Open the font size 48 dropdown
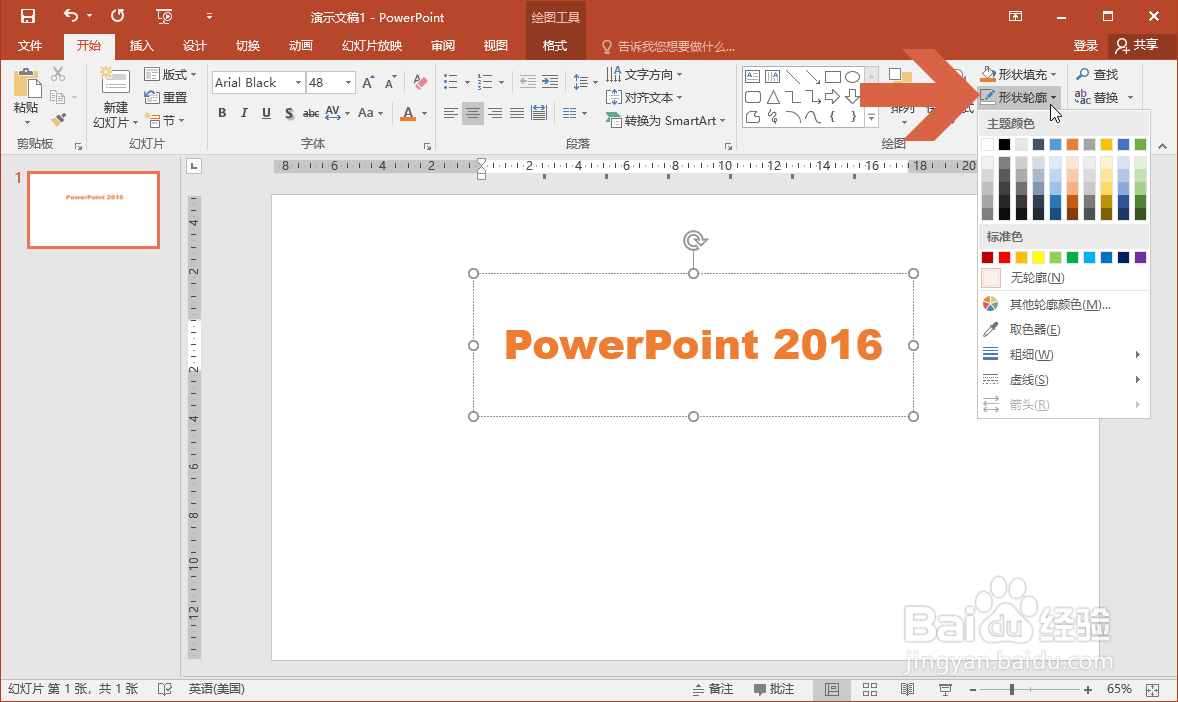Screen dimensions: 1178x702 click(x=349, y=83)
